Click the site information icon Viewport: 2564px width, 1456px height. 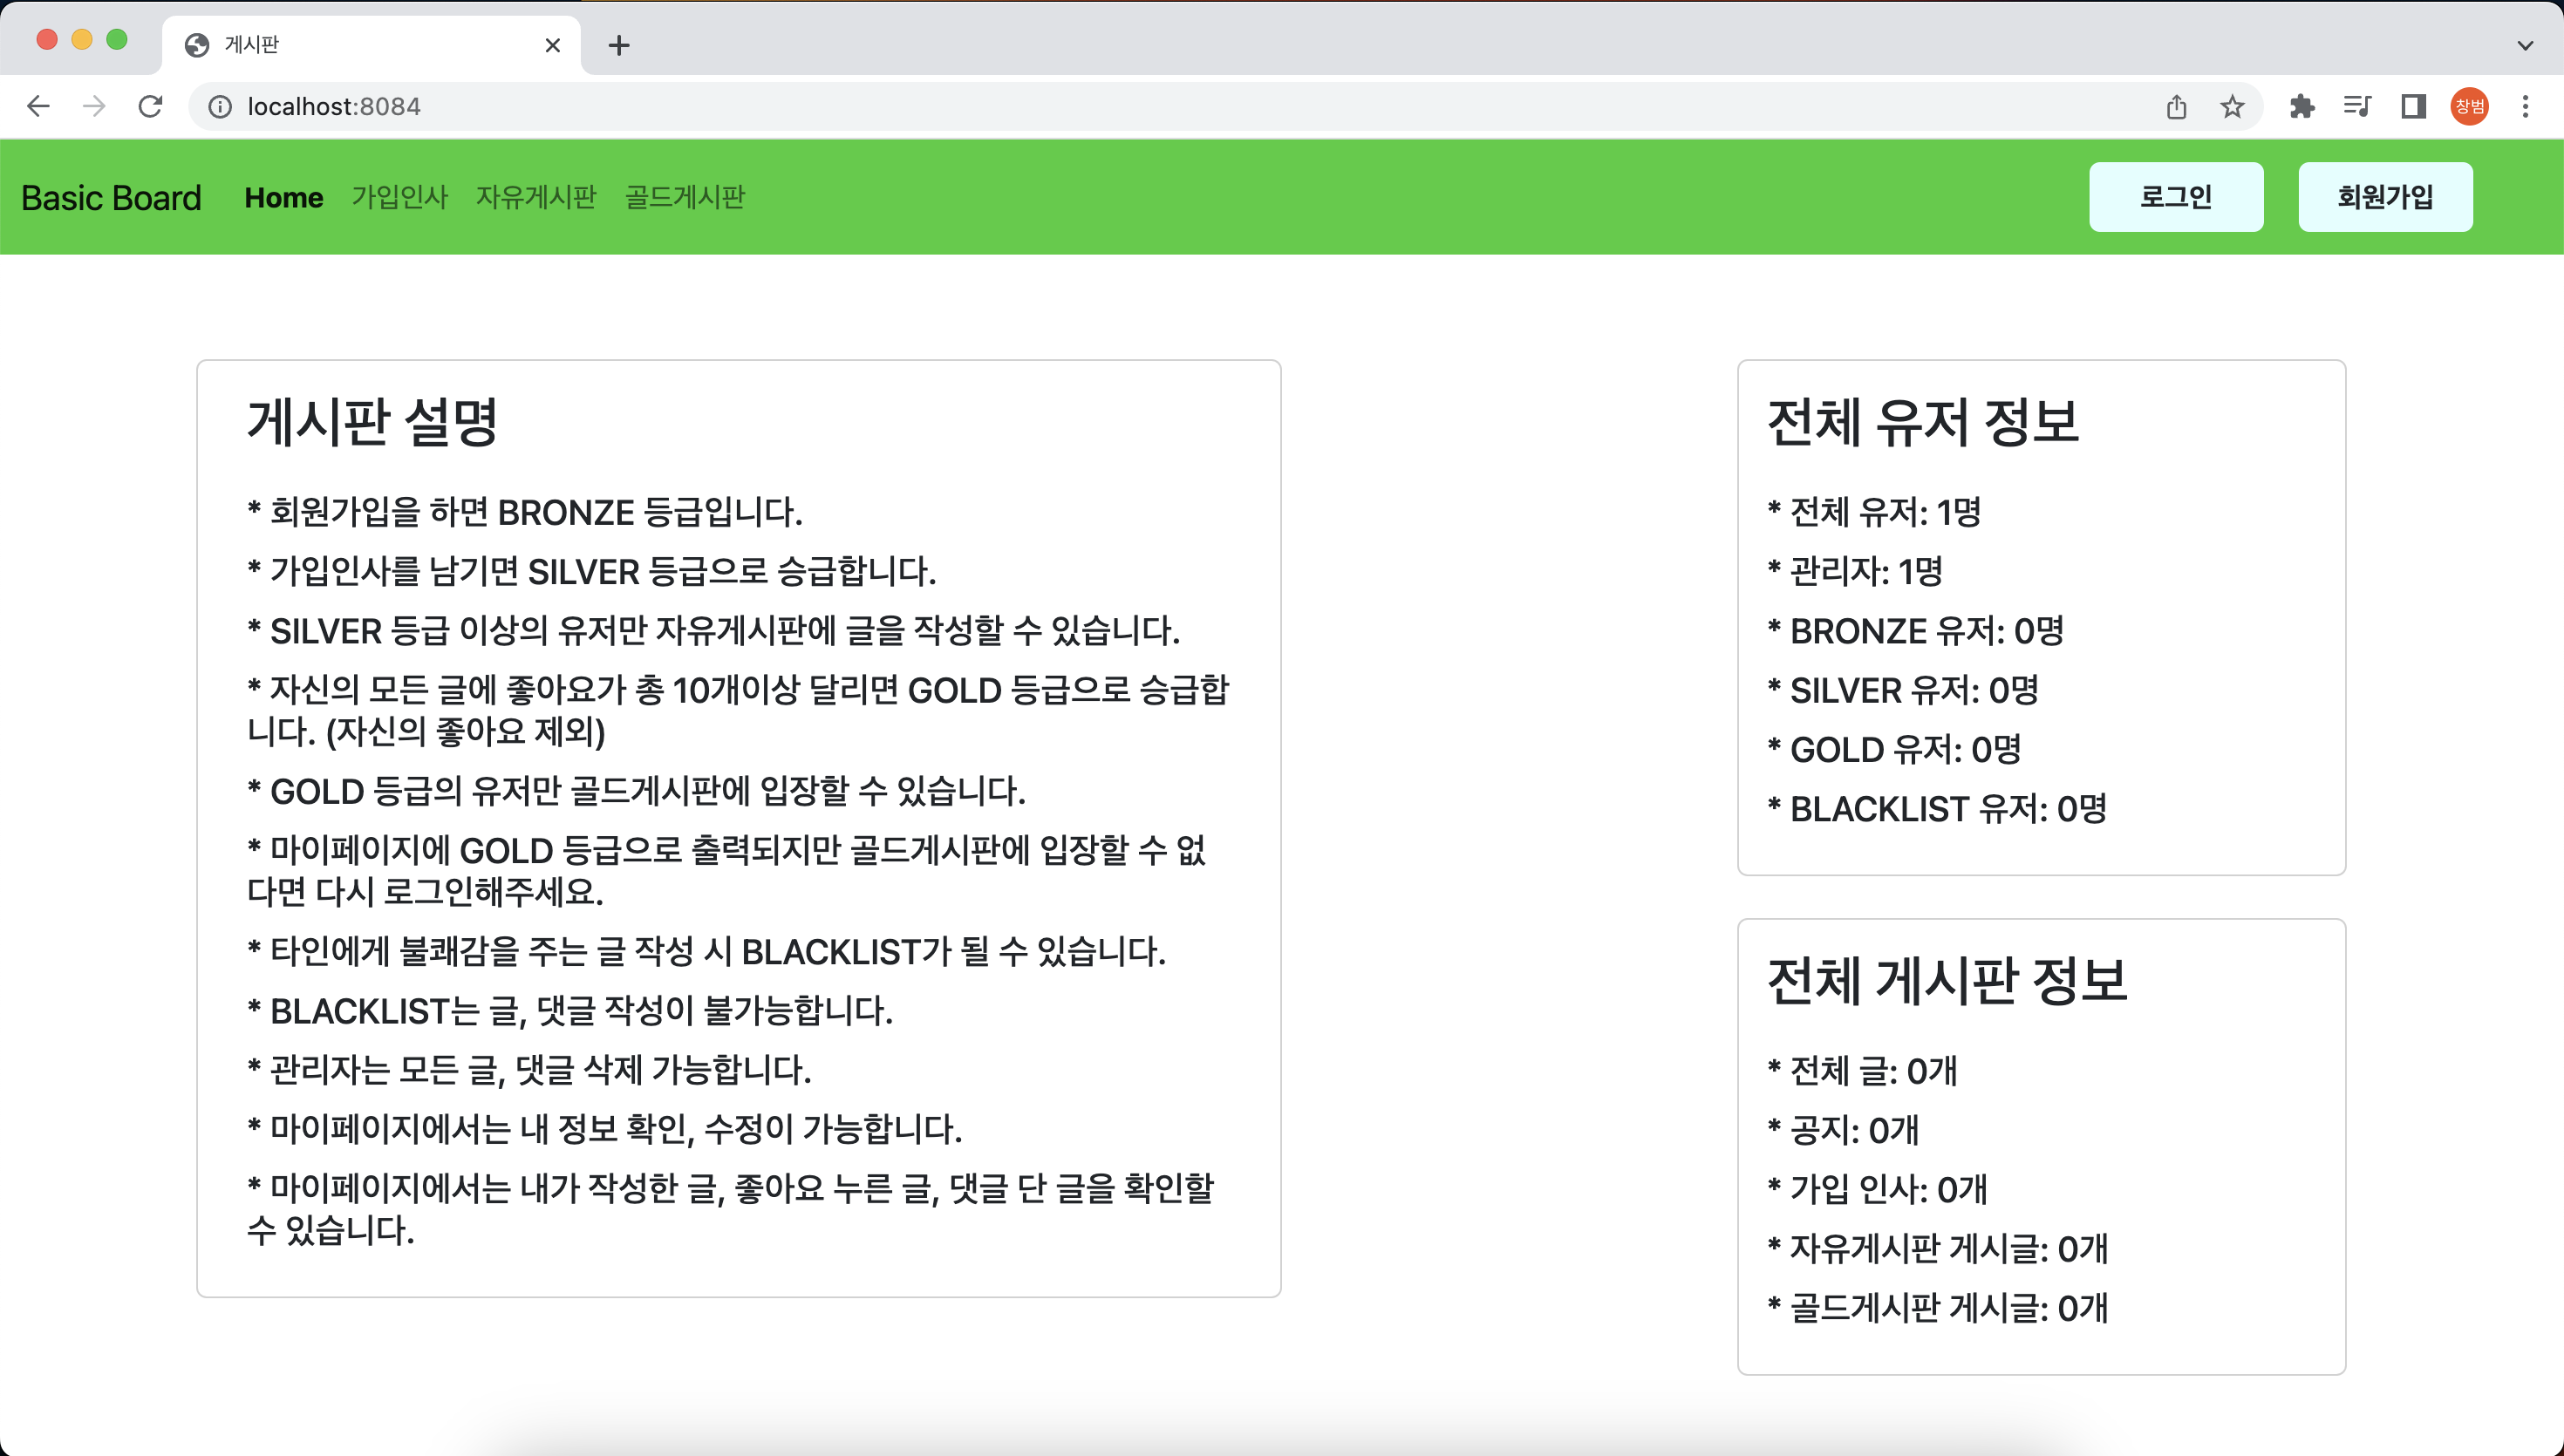click(x=219, y=106)
